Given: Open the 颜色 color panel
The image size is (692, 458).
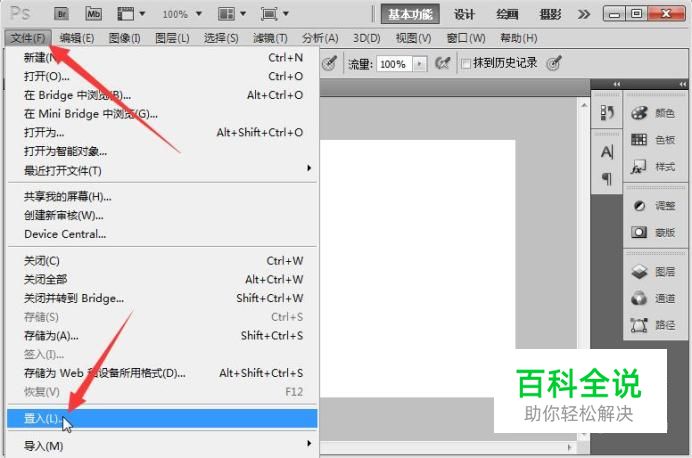Looking at the screenshot, I should (x=654, y=113).
